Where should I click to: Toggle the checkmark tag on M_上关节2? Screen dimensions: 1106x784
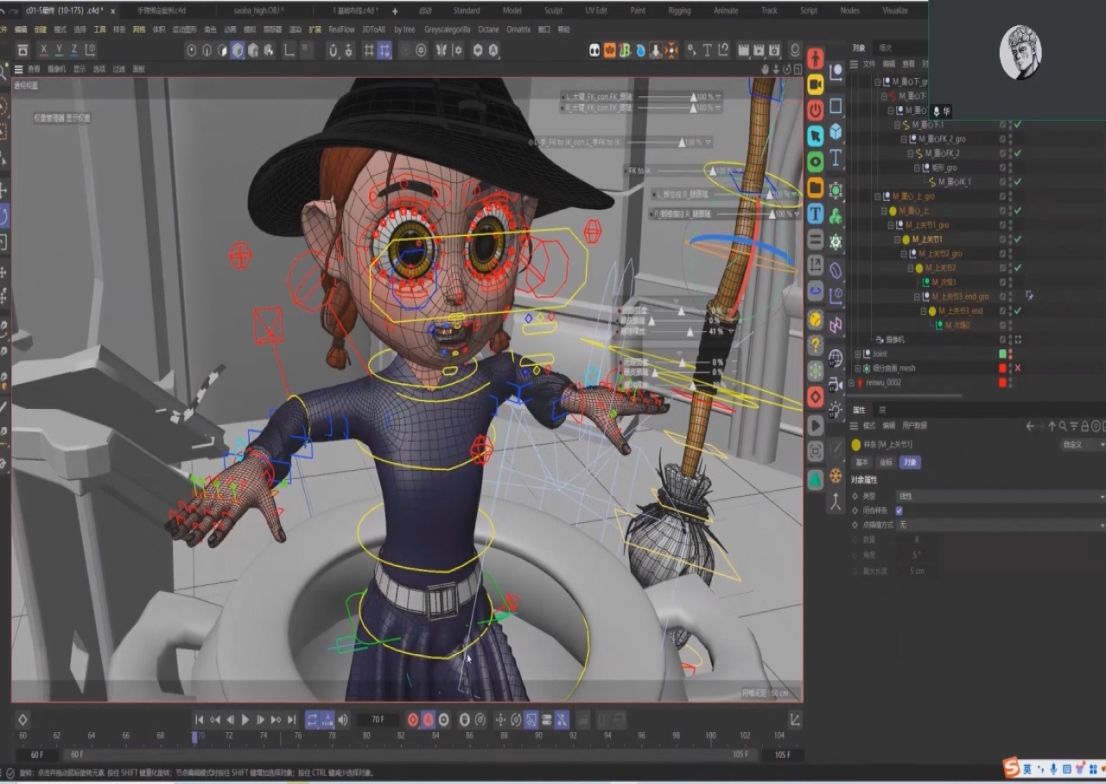(1017, 267)
